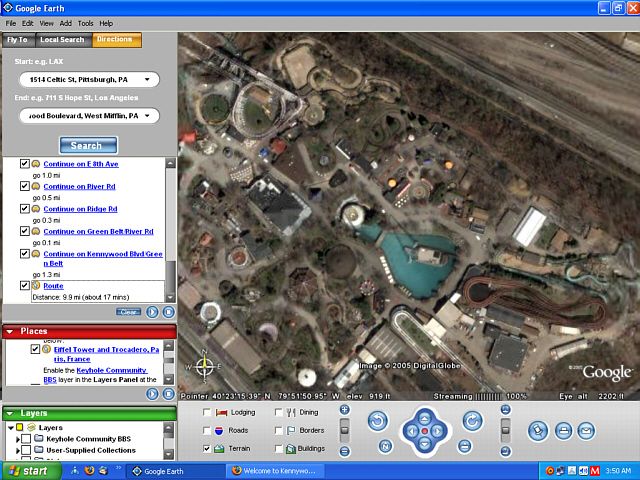Pan the map left with the left arrow

pos(411,431)
